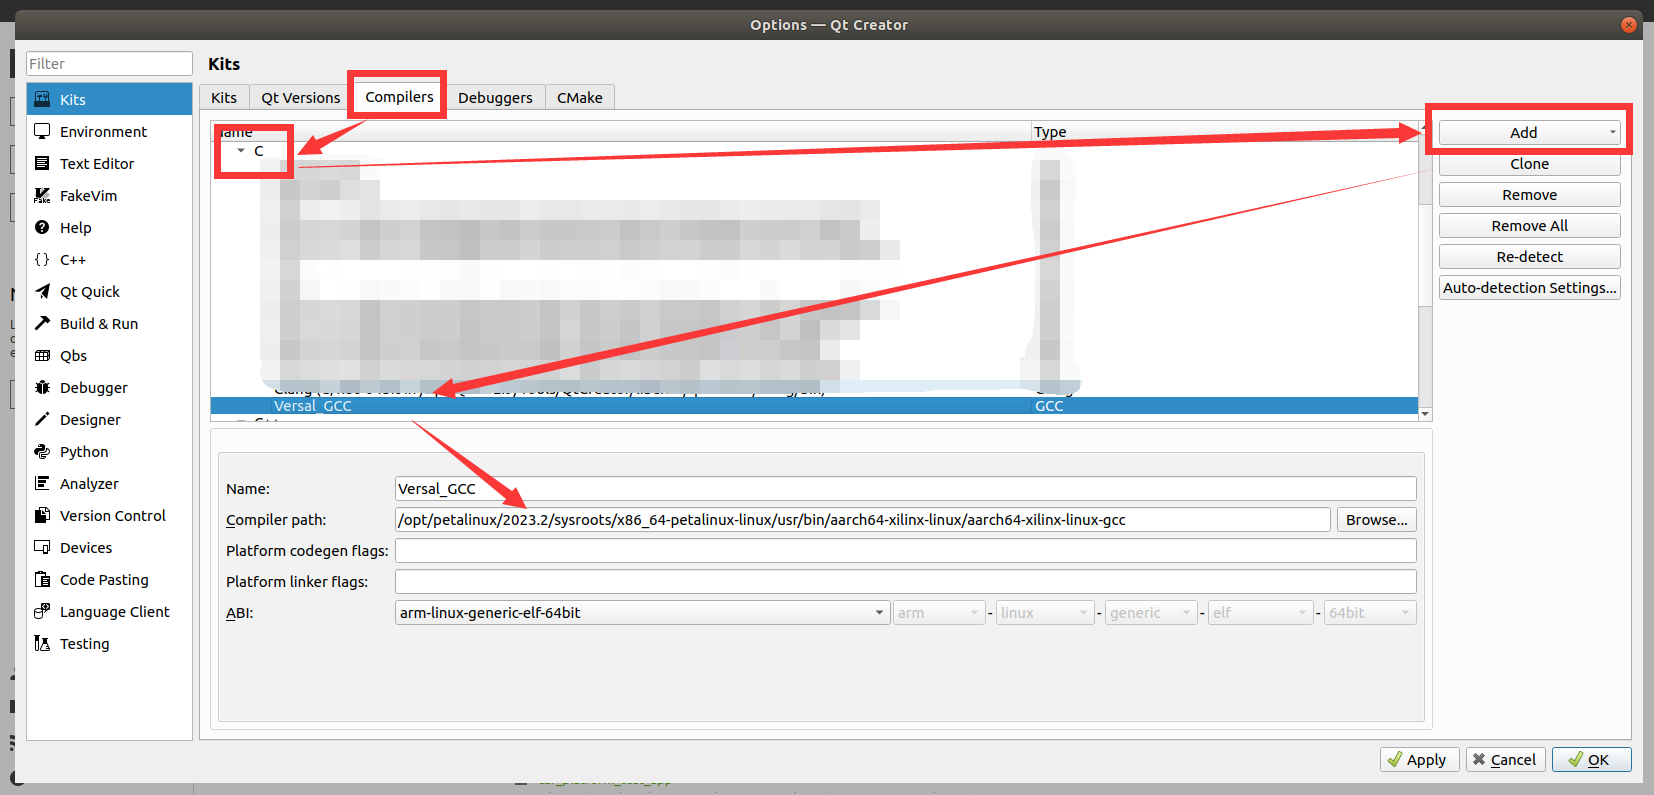Apply the settings
1654x795 pixels.
1420,760
